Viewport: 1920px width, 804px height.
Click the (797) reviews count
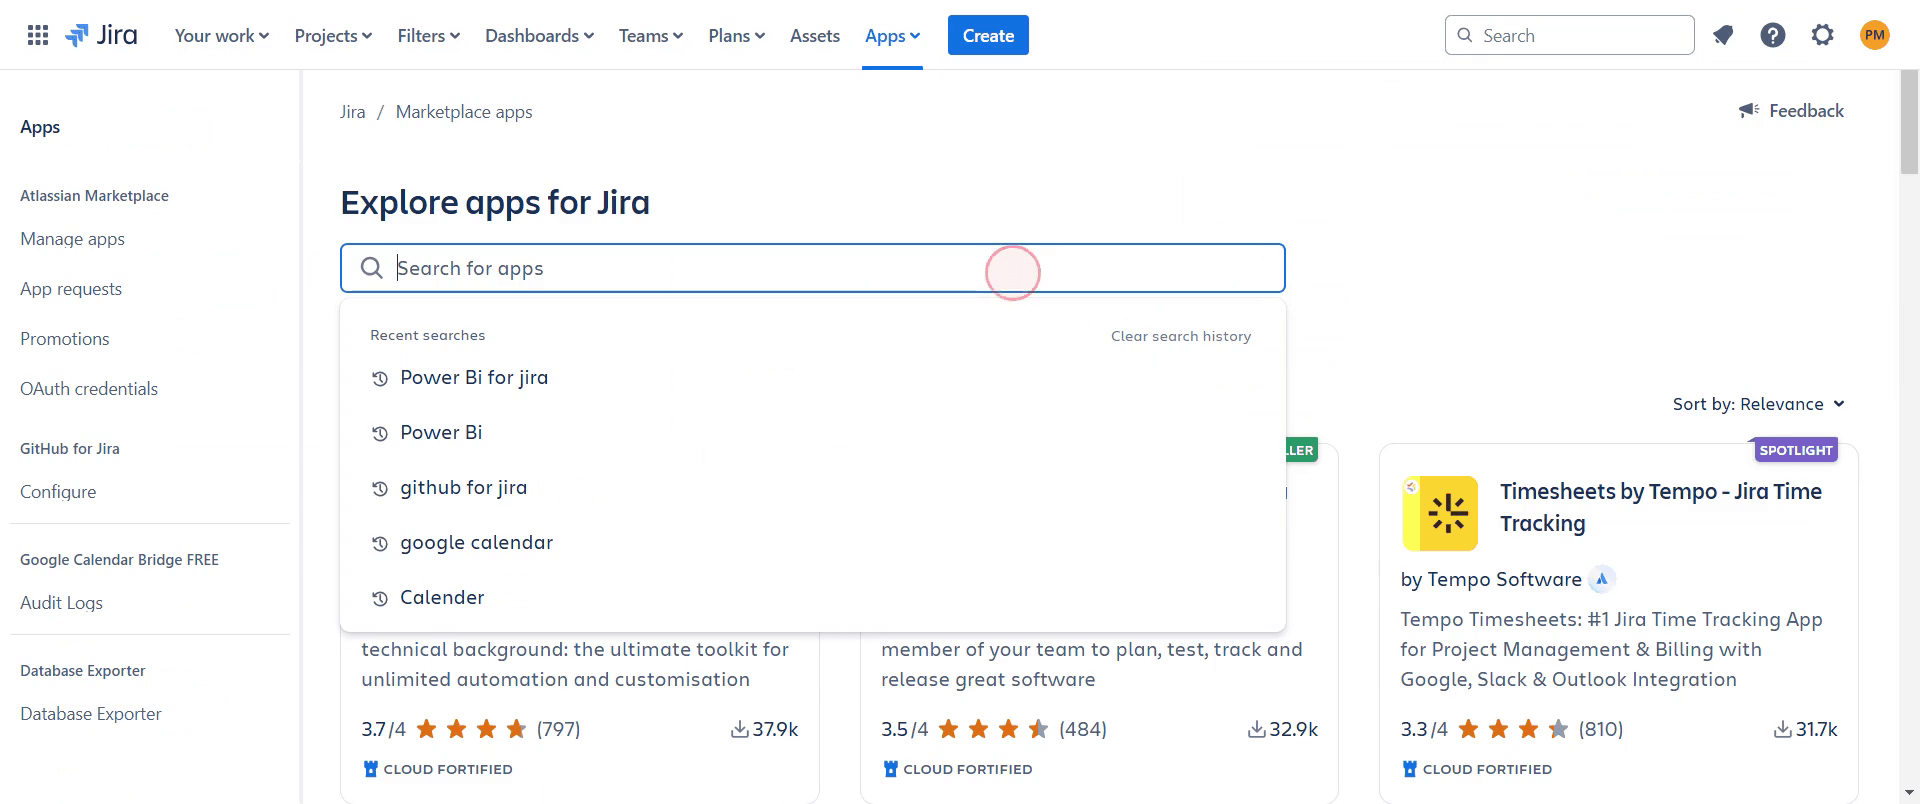(558, 729)
